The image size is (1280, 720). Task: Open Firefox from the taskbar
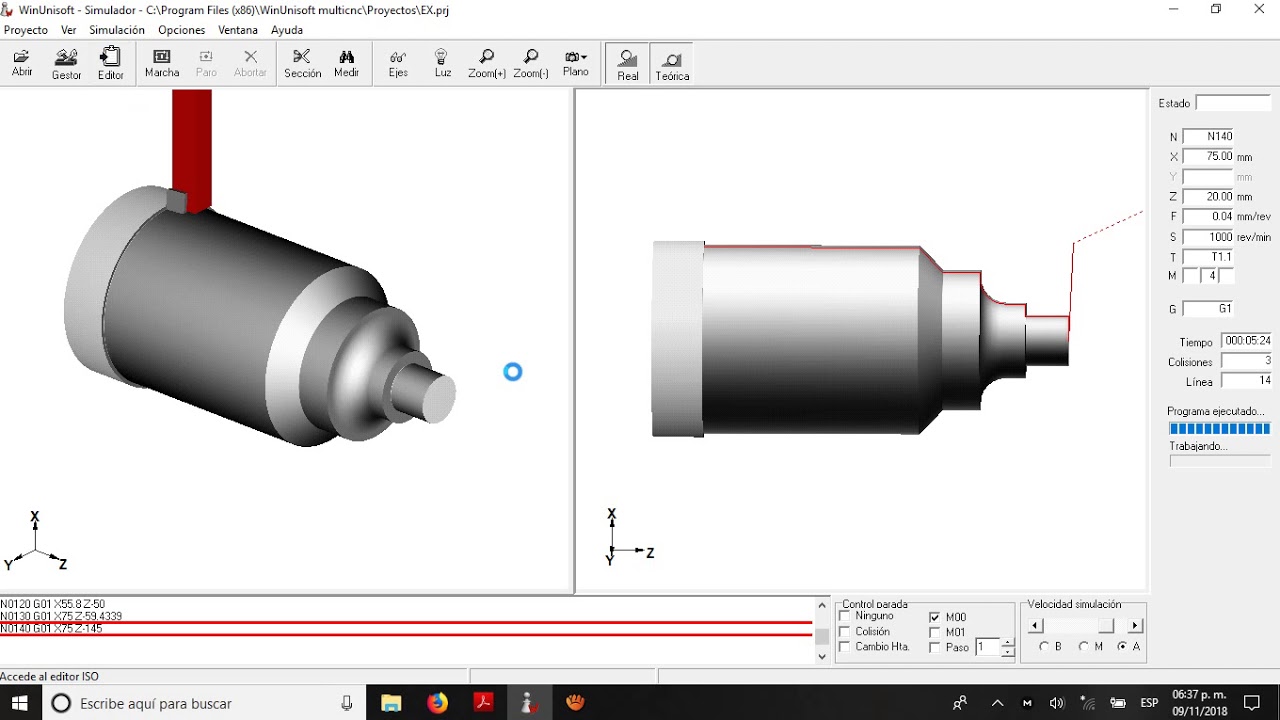point(437,703)
